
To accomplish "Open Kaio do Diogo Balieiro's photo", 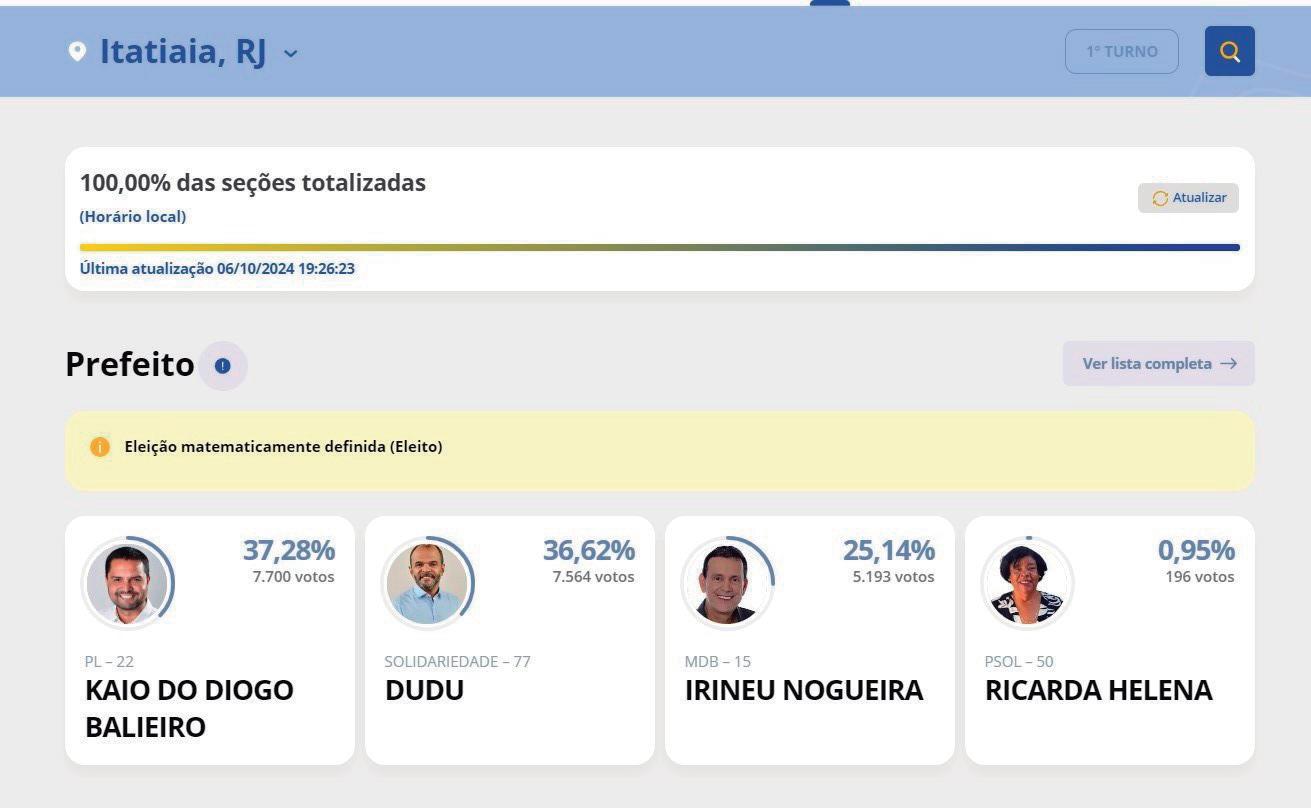I will point(127,584).
